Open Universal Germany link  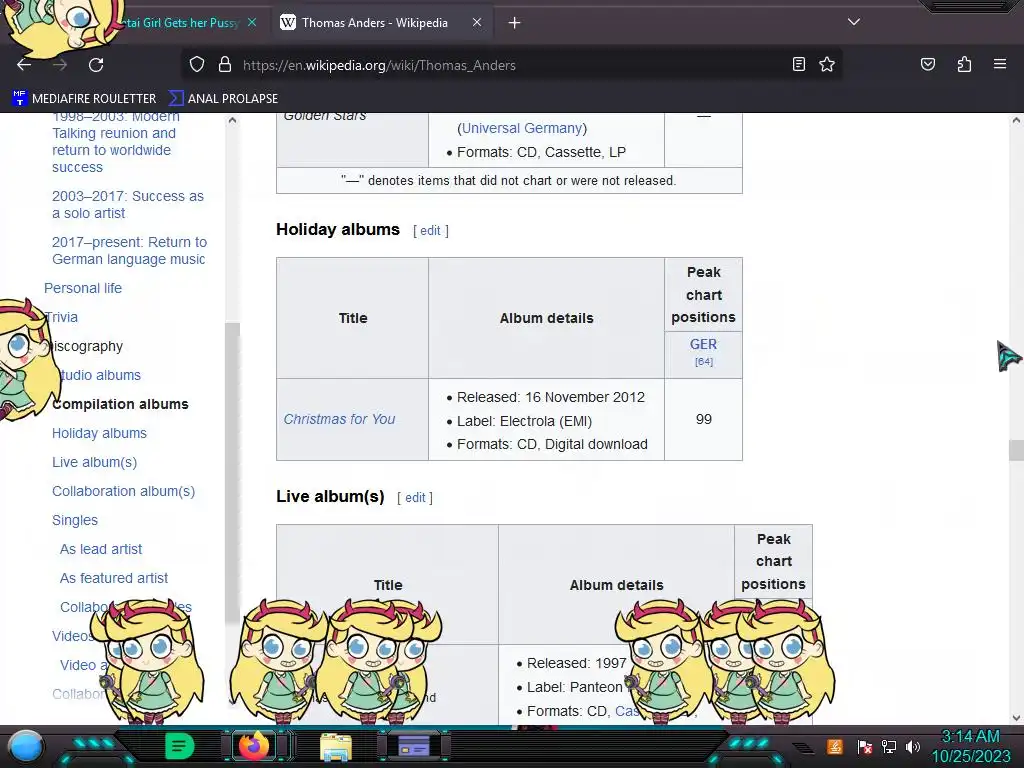522,128
